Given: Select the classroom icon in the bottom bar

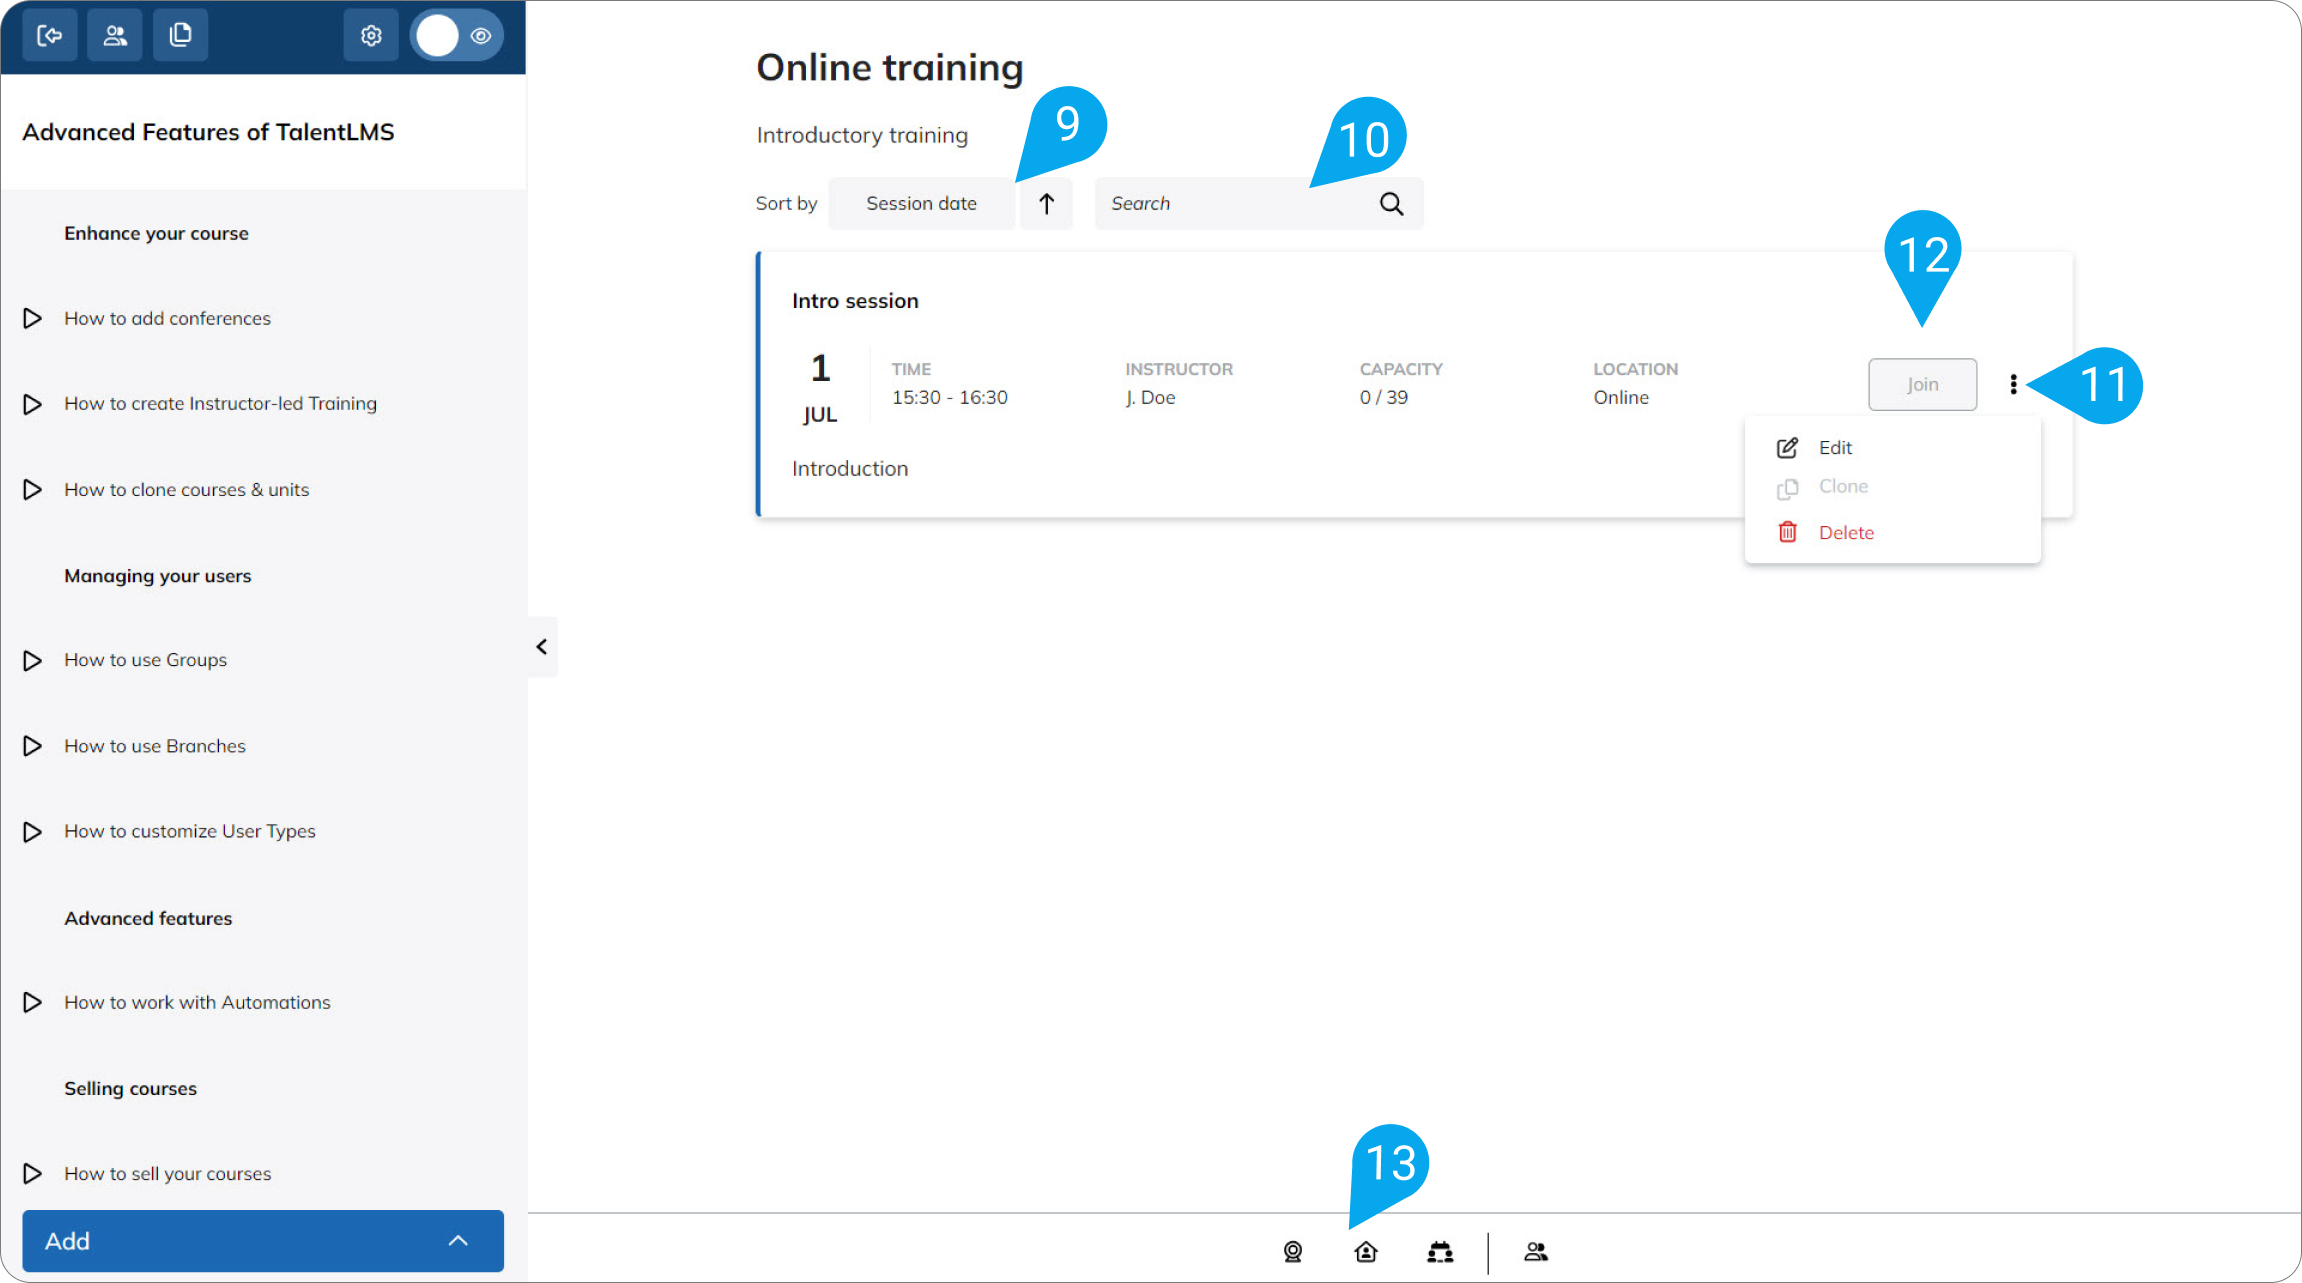Looking at the screenshot, I should pos(1440,1251).
